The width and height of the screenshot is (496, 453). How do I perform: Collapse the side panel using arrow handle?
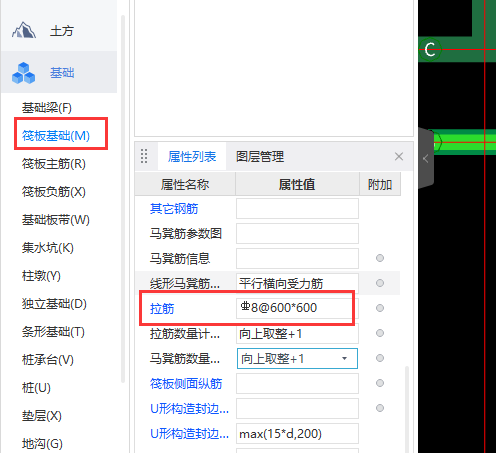coord(426,159)
